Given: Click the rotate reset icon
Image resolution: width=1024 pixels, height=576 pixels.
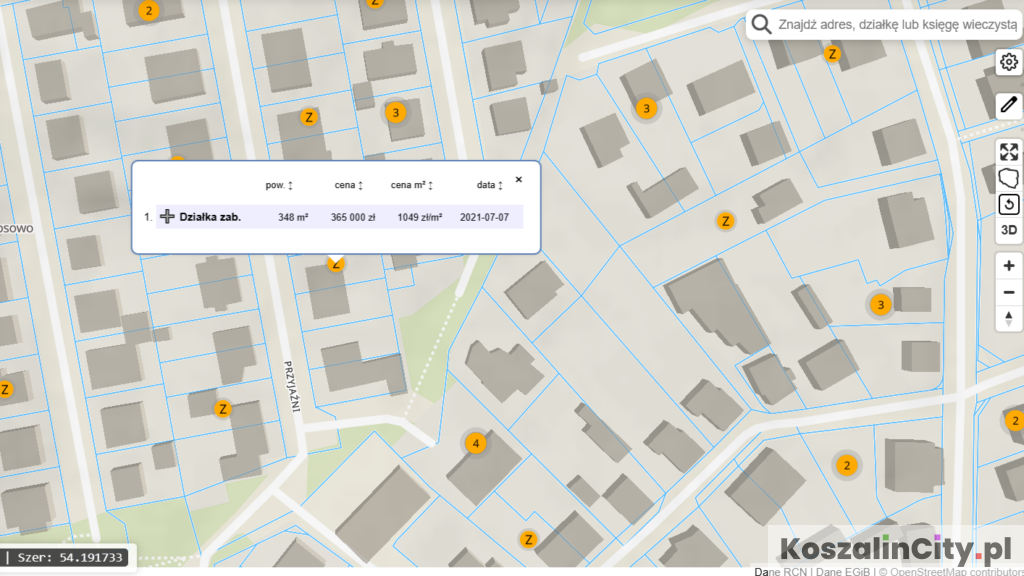Looking at the screenshot, I should 1009,204.
